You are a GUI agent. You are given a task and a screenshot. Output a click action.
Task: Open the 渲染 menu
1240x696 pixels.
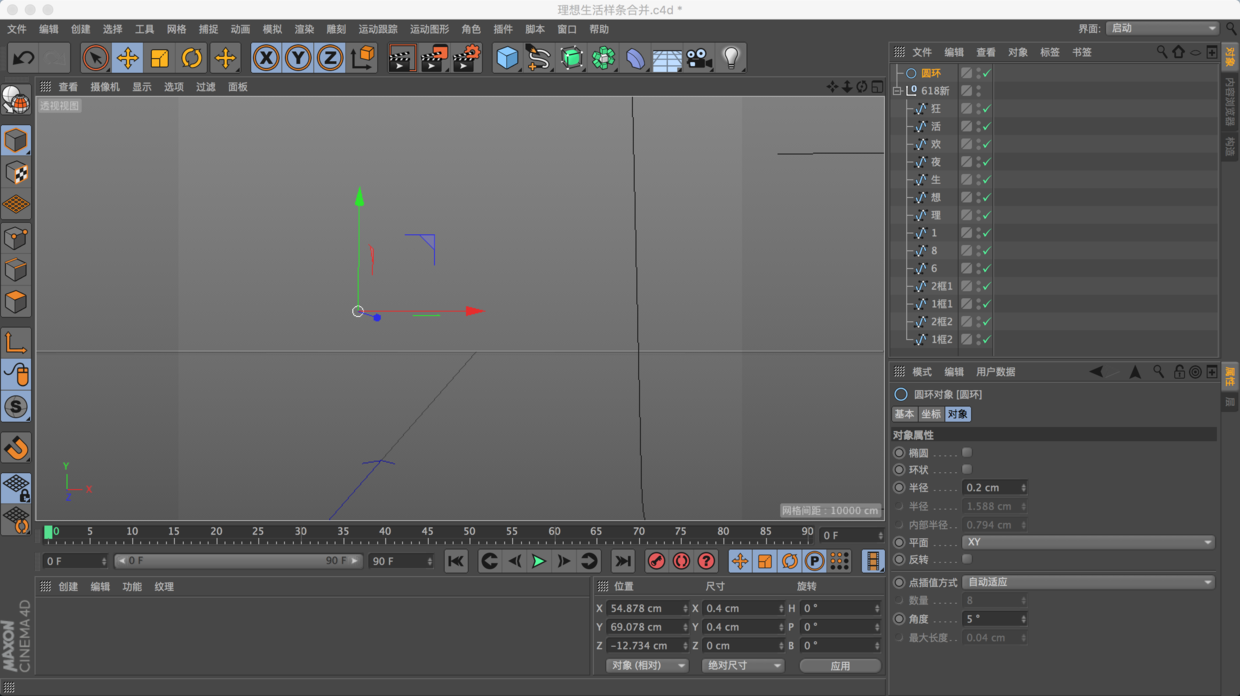point(304,29)
